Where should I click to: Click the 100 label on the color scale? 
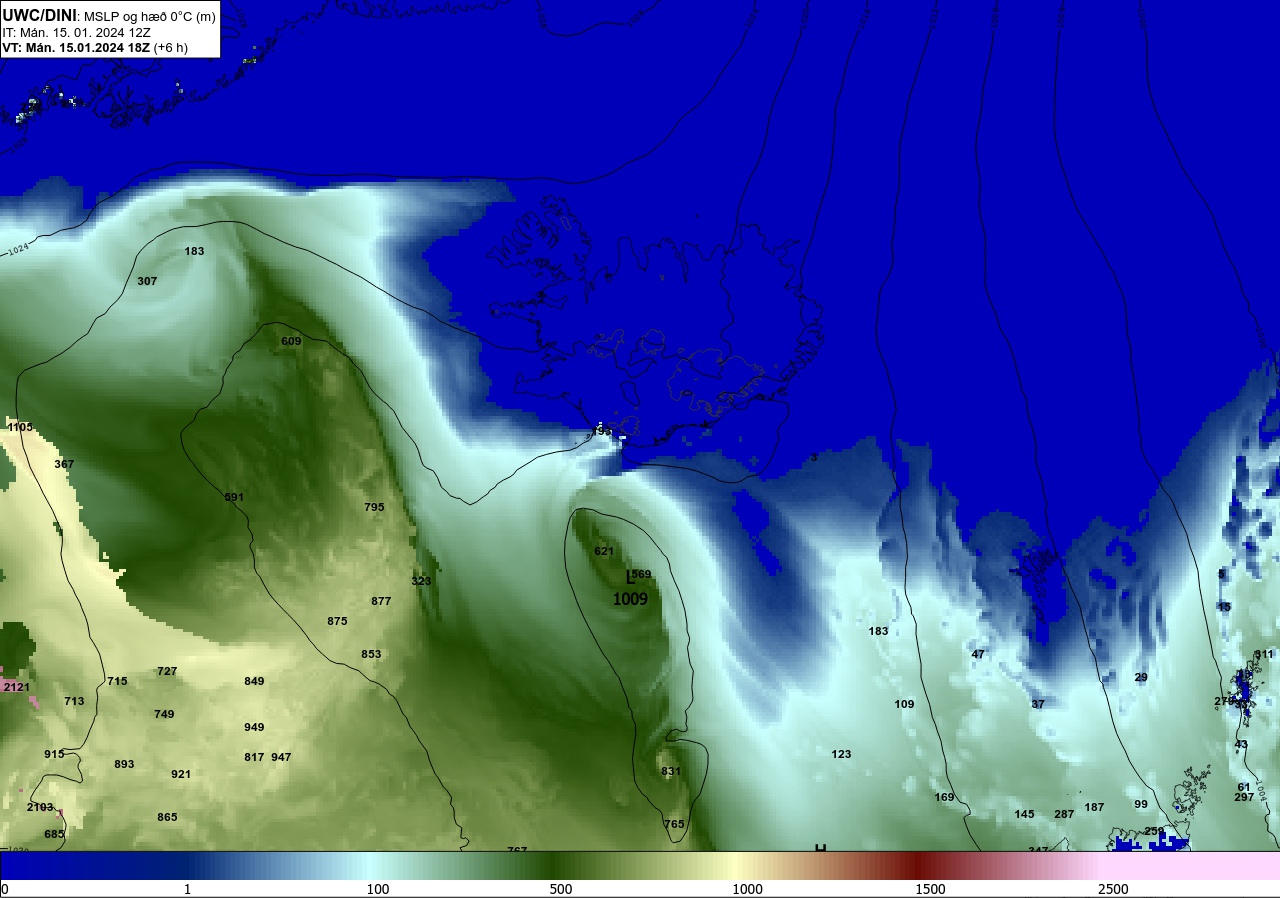(377, 889)
